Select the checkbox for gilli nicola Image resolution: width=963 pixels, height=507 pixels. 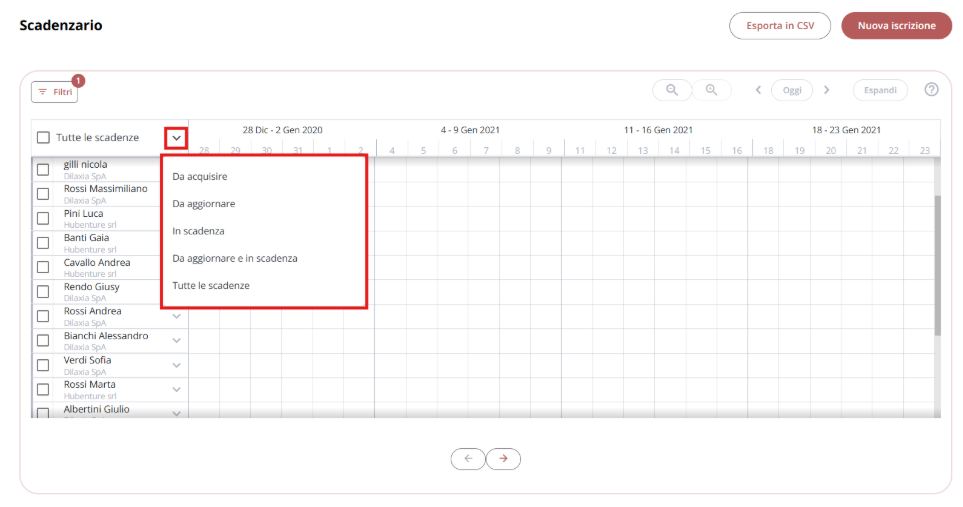pos(43,169)
